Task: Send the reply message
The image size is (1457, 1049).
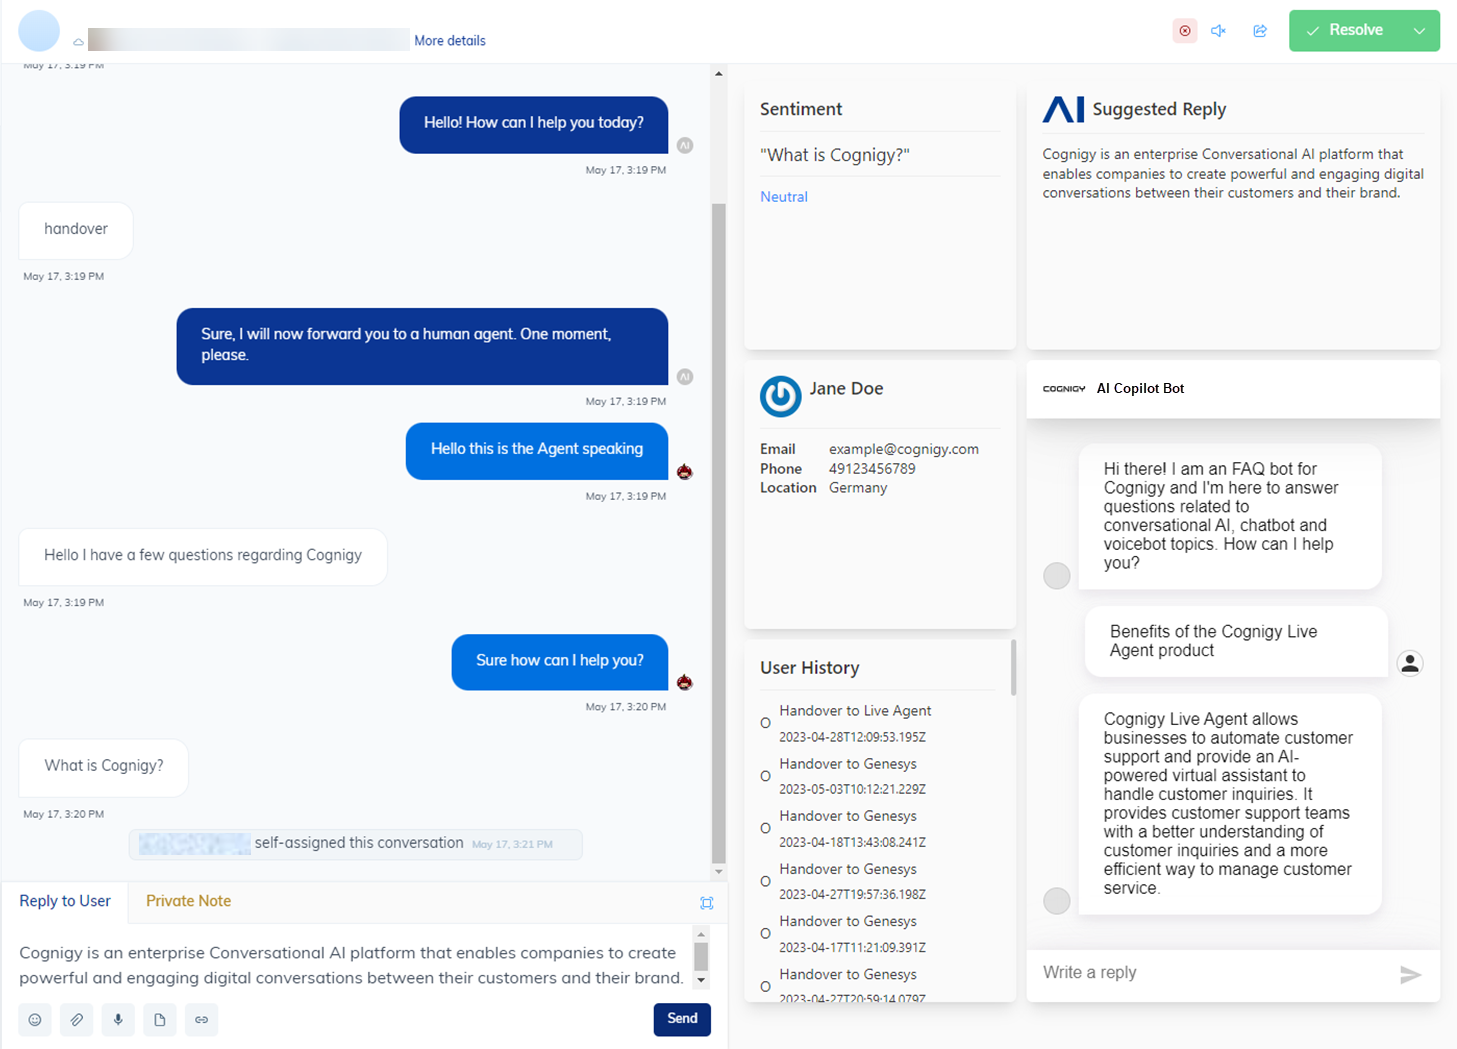Action: 682,1019
